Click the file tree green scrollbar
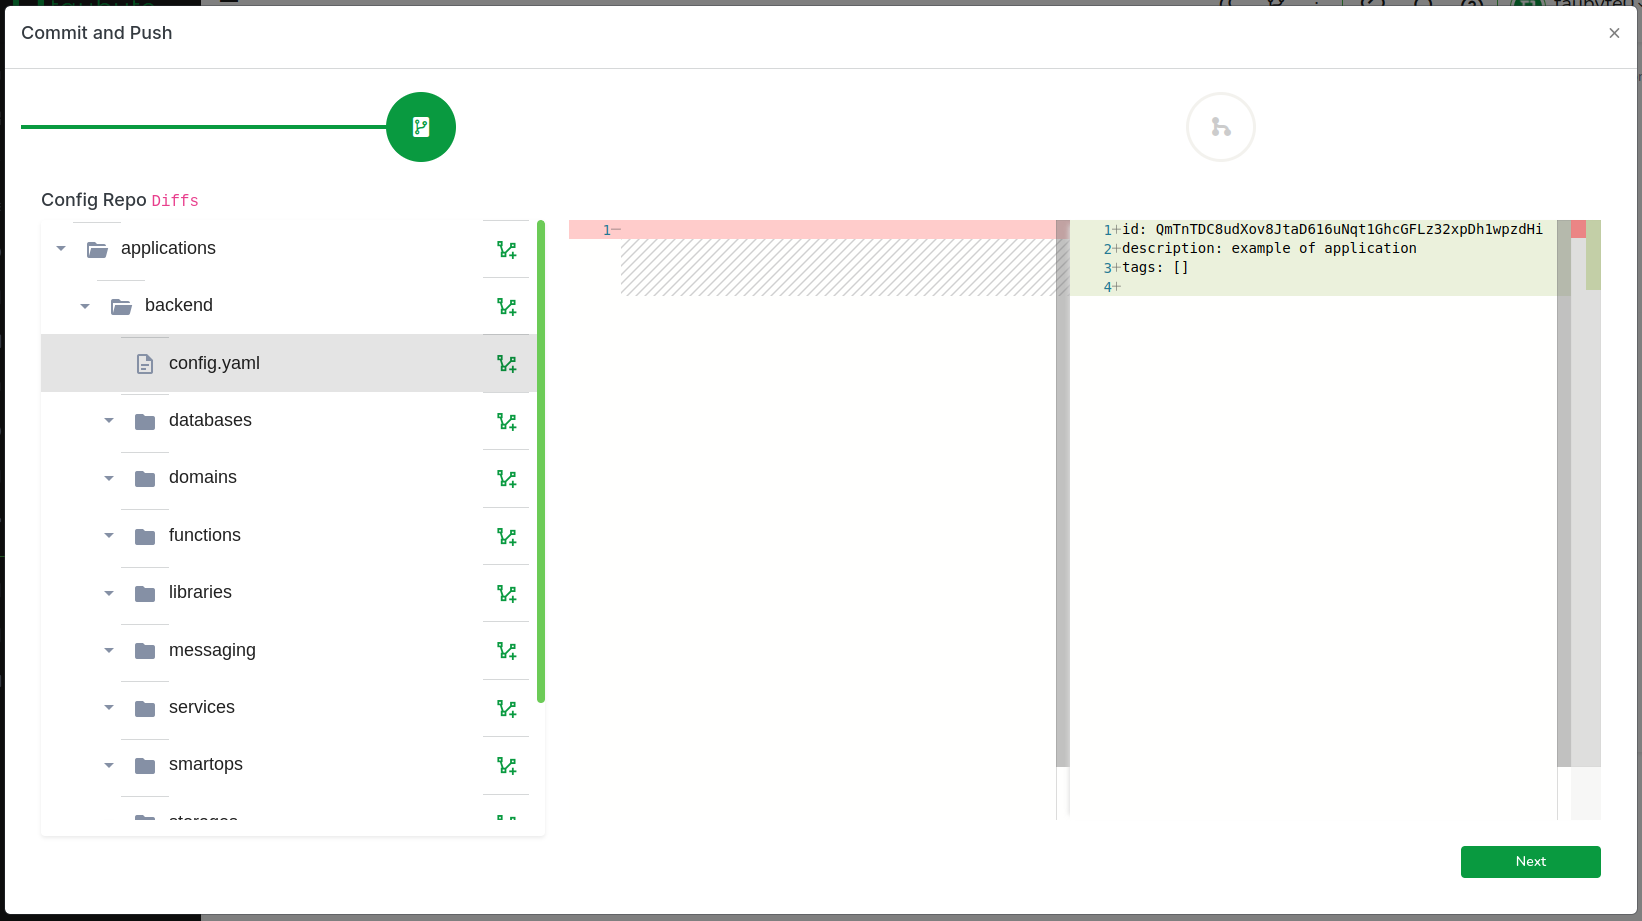Image resolution: width=1642 pixels, height=921 pixels. (541, 460)
